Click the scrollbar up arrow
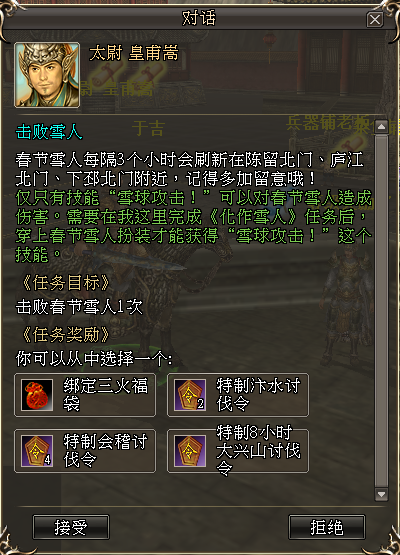 (x=381, y=127)
